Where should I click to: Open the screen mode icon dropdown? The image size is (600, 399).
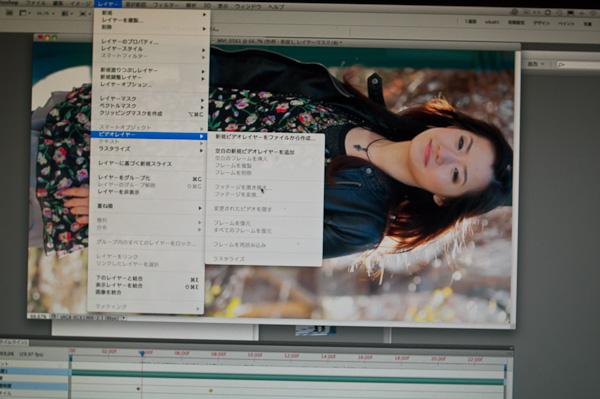(84, 14)
